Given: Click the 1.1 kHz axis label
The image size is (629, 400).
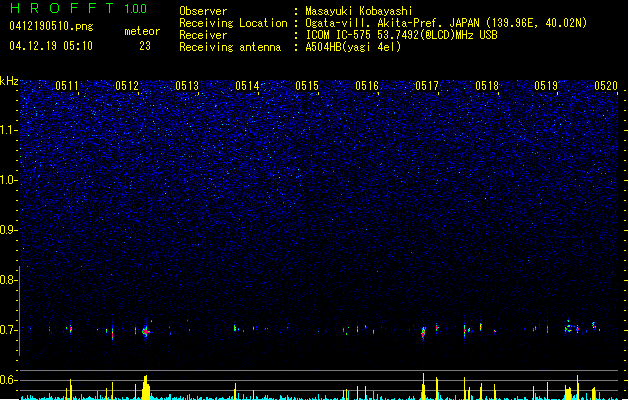Looking at the screenshot, I should click(8, 130).
